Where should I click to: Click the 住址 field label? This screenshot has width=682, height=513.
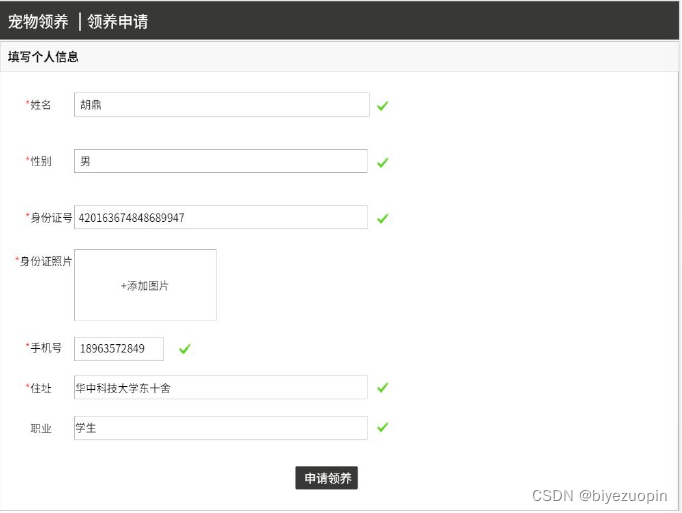pyautogui.click(x=40, y=388)
